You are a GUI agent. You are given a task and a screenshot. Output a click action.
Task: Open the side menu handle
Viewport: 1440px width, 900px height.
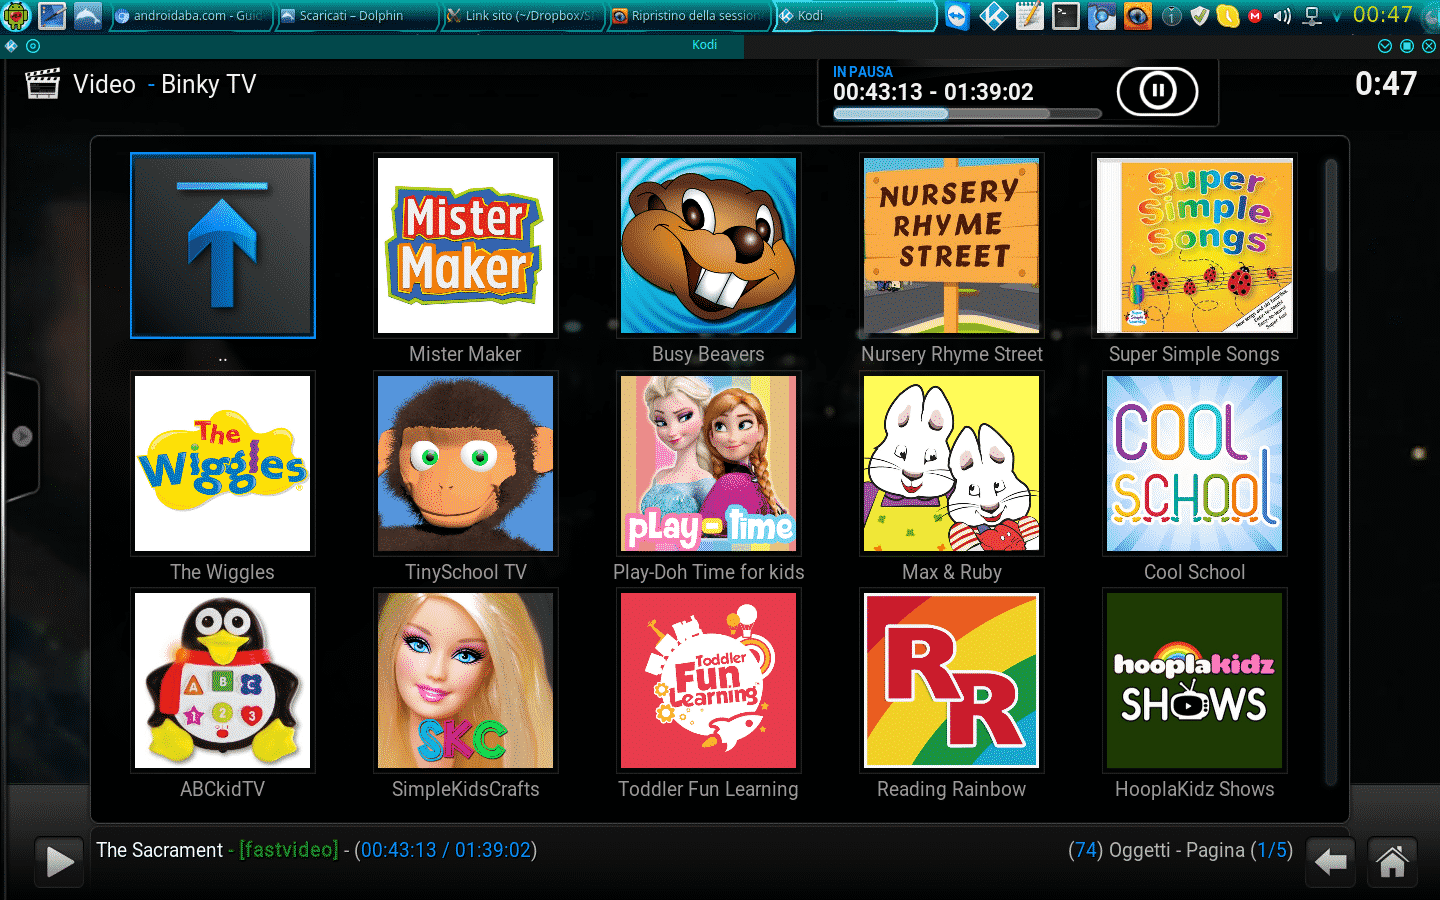tap(21, 436)
